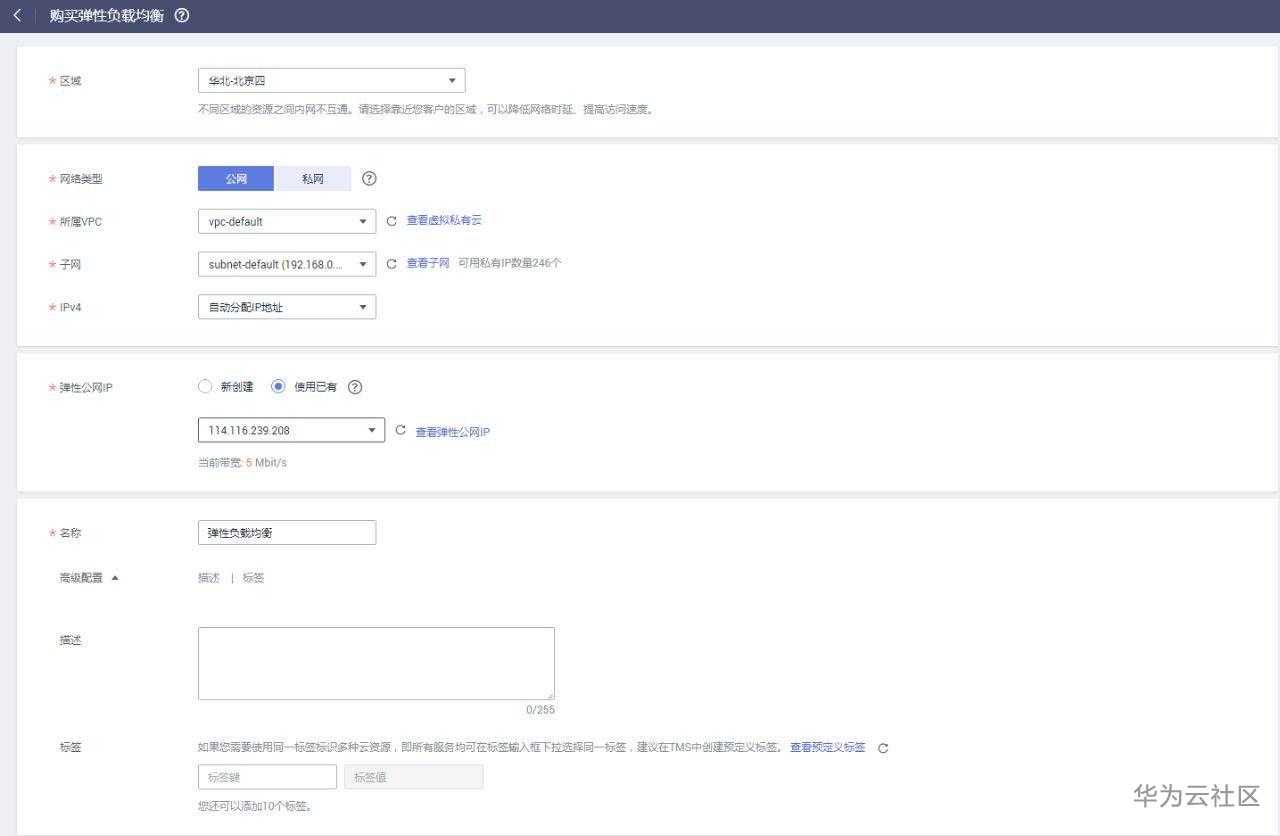Switch to the 标签 option under 高级配置
Viewport: 1280px width, 836px height.
252,577
